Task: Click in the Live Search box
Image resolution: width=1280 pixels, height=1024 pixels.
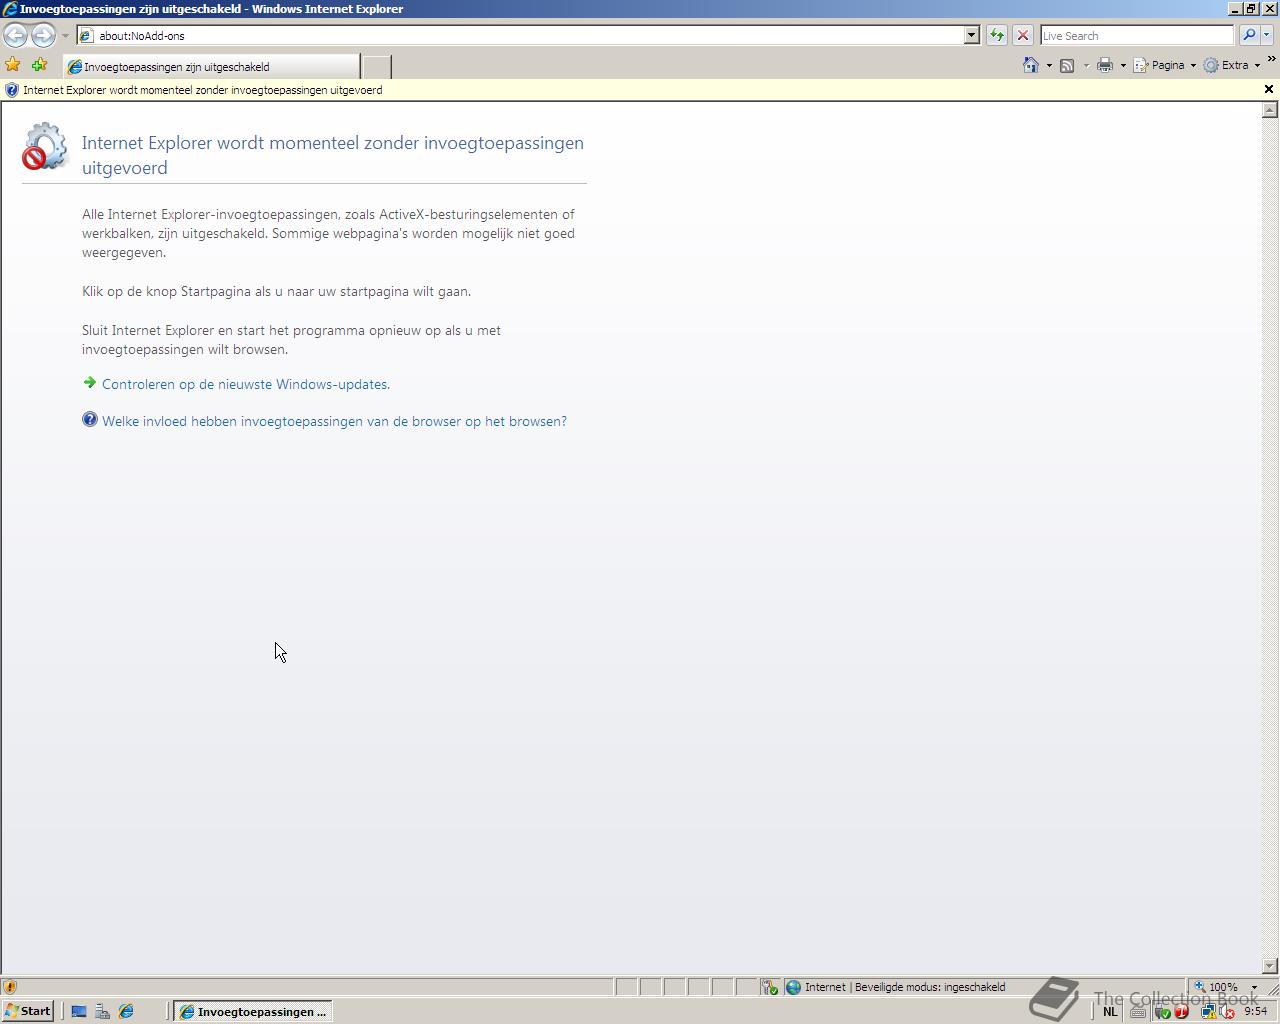Action: click(x=1137, y=35)
